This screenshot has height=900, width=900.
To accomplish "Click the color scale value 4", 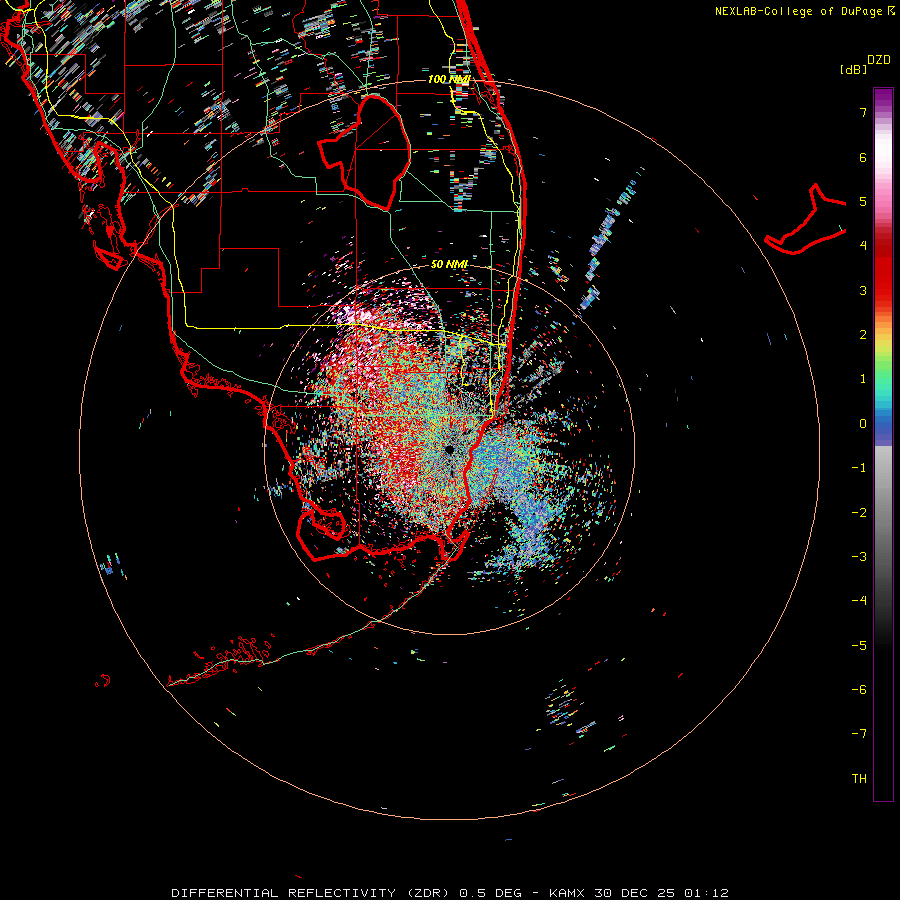I will (x=863, y=245).
